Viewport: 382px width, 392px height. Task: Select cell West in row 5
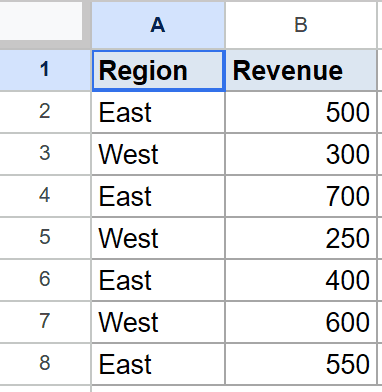pyautogui.click(x=158, y=238)
